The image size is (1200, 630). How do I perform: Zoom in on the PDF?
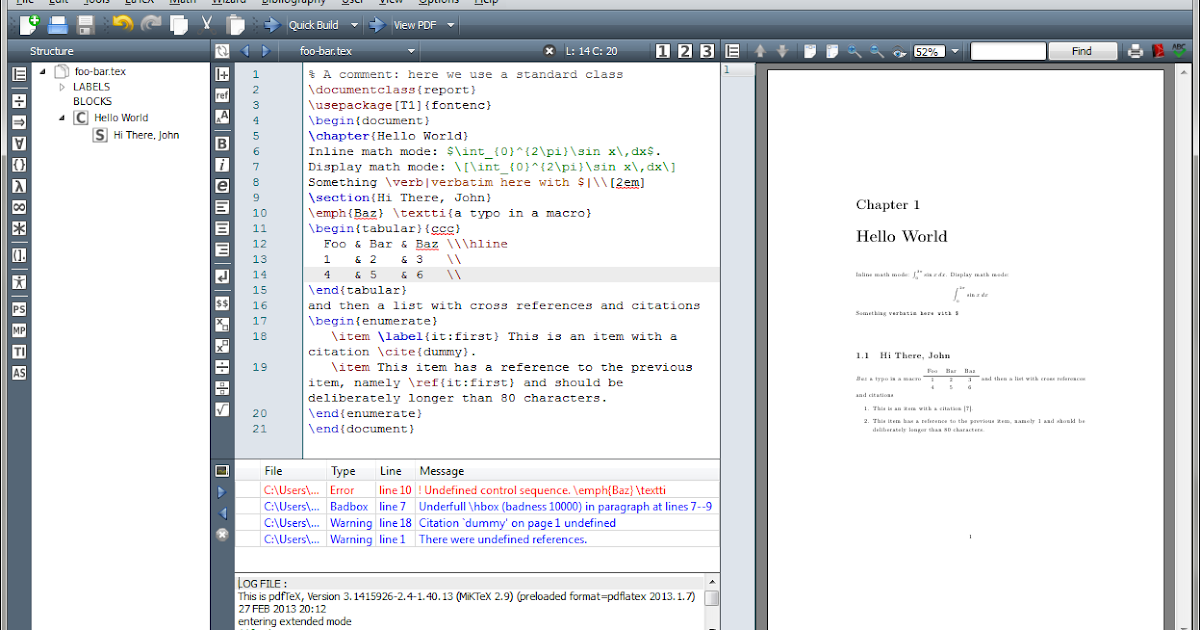point(854,51)
